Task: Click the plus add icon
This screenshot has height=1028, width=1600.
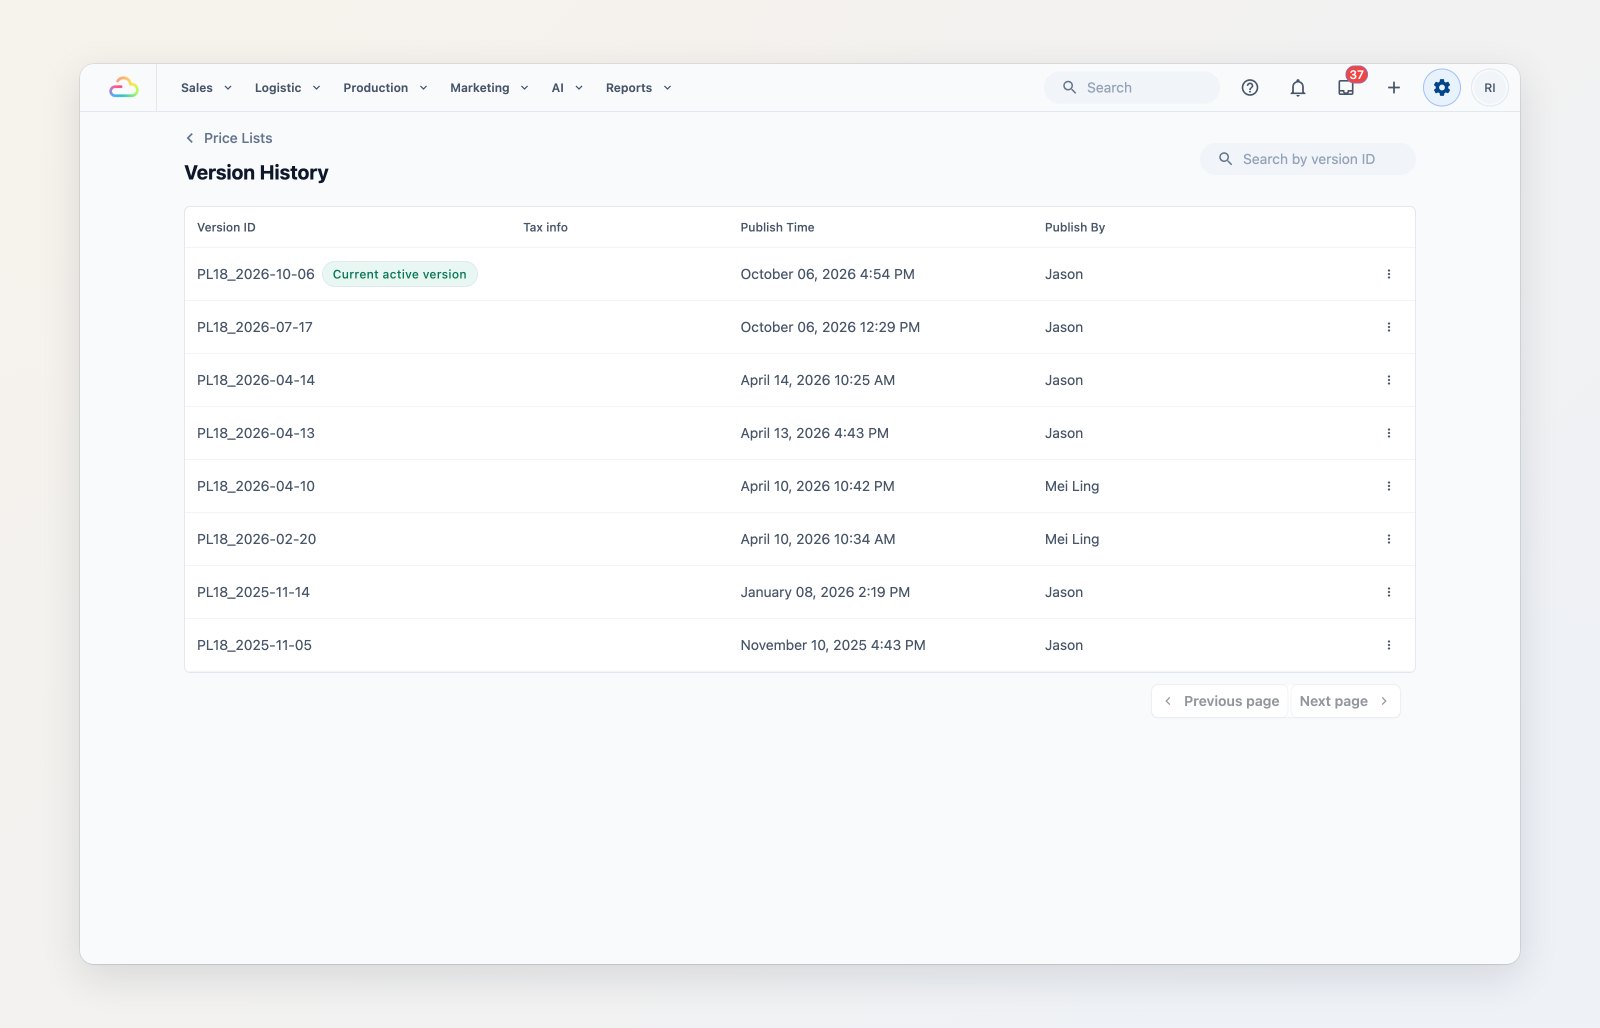Action: (1394, 88)
